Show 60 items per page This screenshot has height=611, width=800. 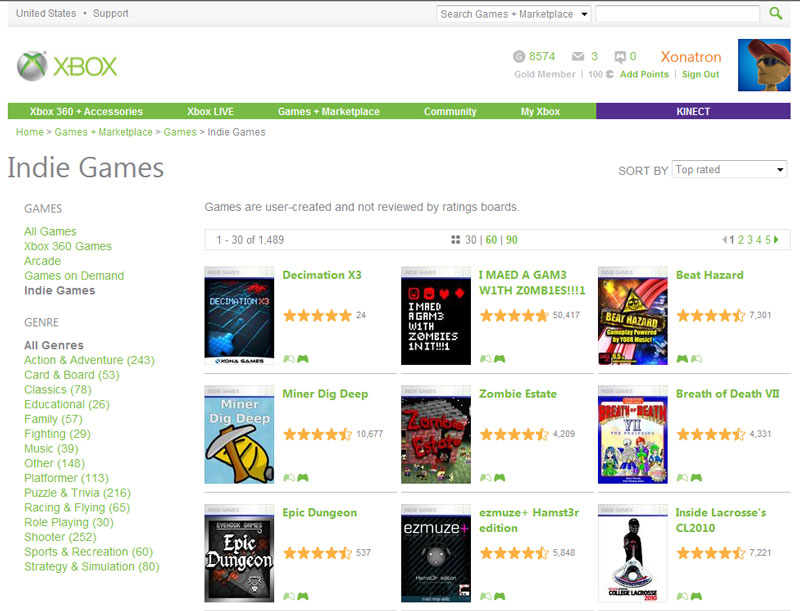491,240
